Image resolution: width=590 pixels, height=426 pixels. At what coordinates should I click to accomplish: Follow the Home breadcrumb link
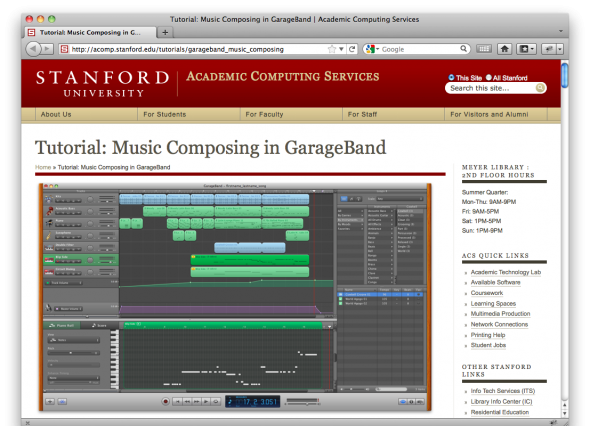(x=43, y=167)
